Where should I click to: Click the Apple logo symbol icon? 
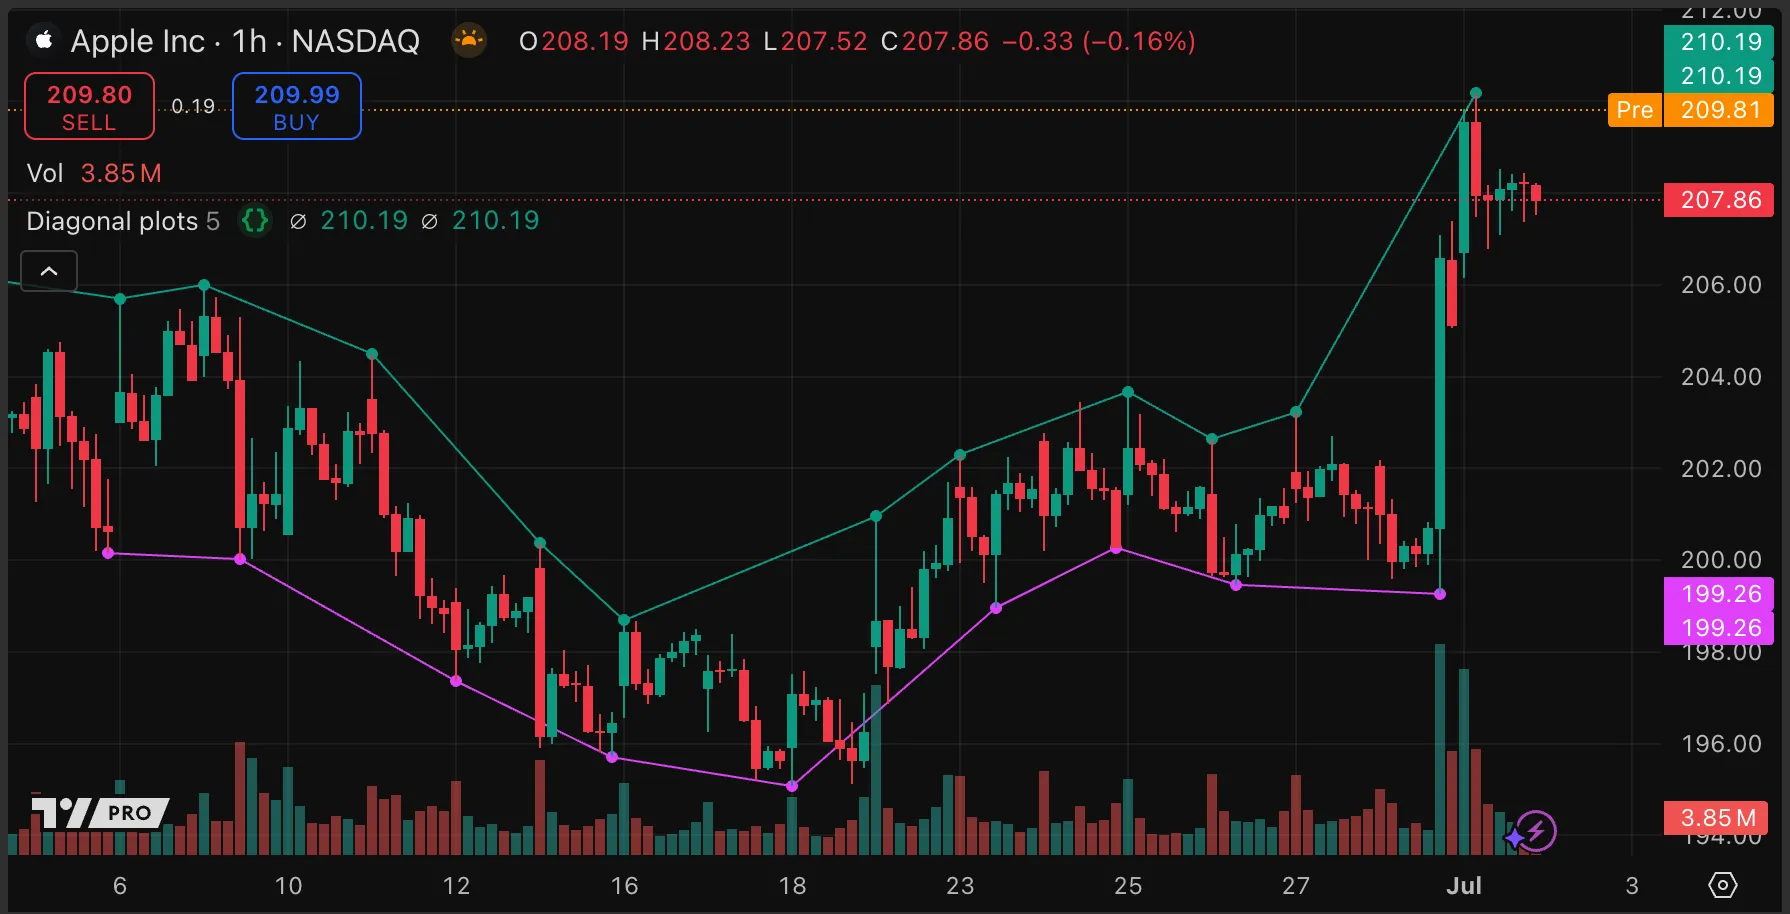pyautogui.click(x=43, y=40)
